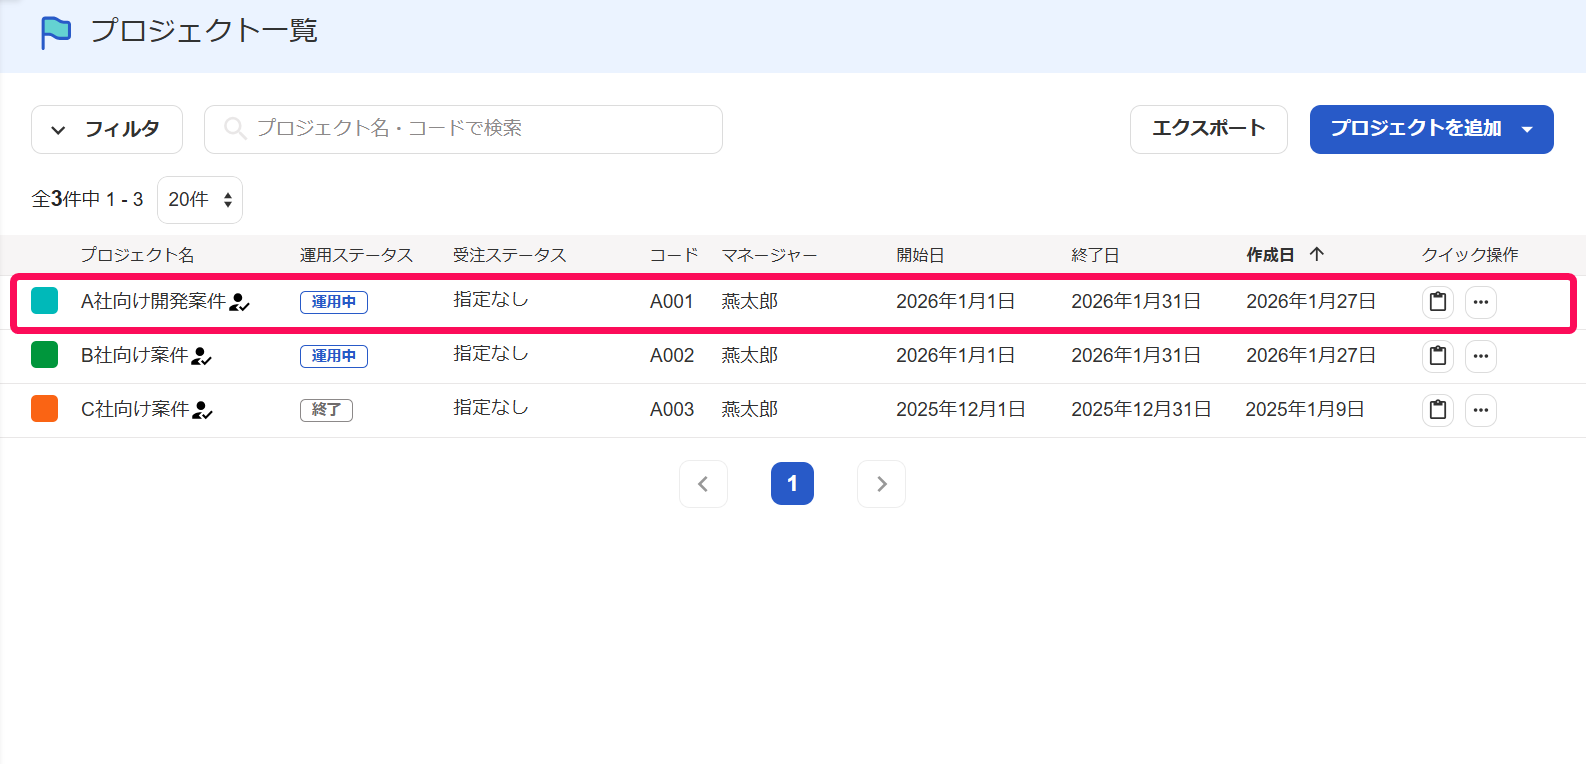Sort by the 作成日 column header
This screenshot has height=764, width=1586.
(x=1270, y=255)
